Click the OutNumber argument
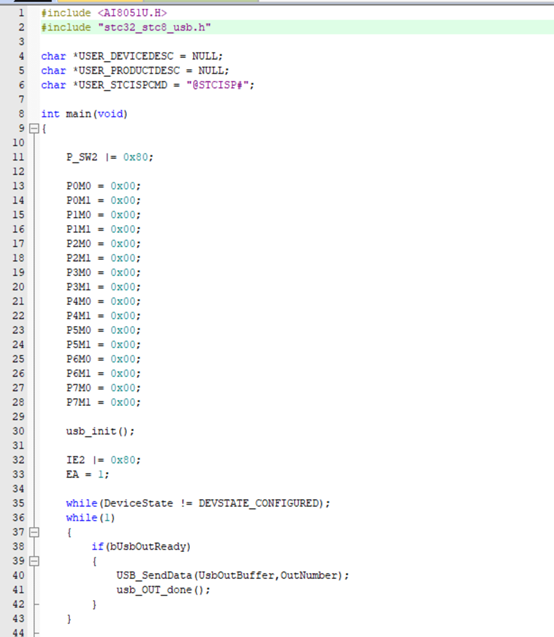 (309, 576)
